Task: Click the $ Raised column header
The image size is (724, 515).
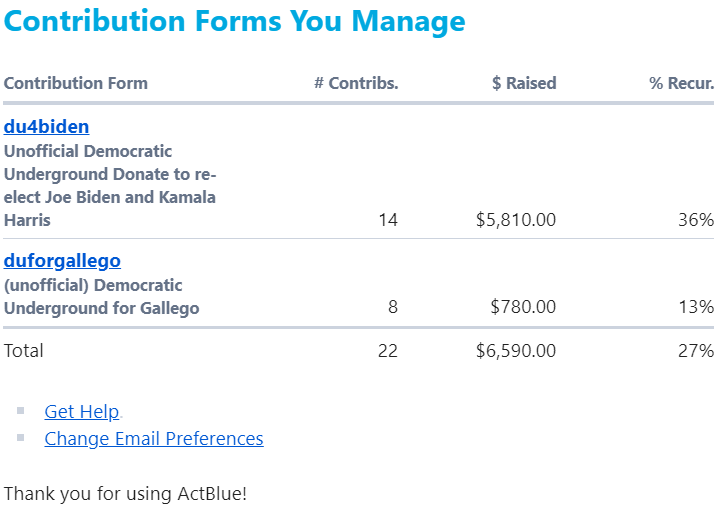Action: coord(524,83)
